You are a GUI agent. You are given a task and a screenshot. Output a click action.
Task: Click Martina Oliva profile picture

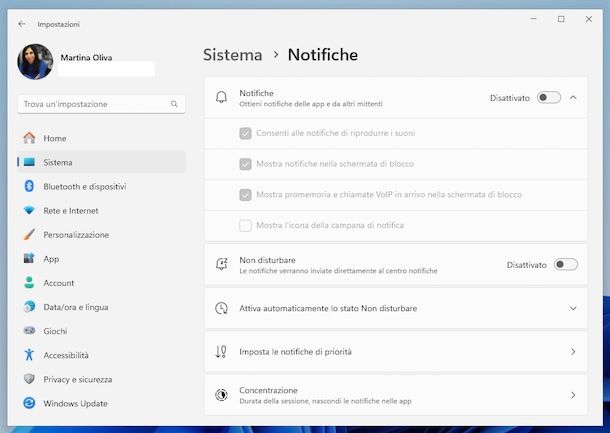pyautogui.click(x=35, y=62)
